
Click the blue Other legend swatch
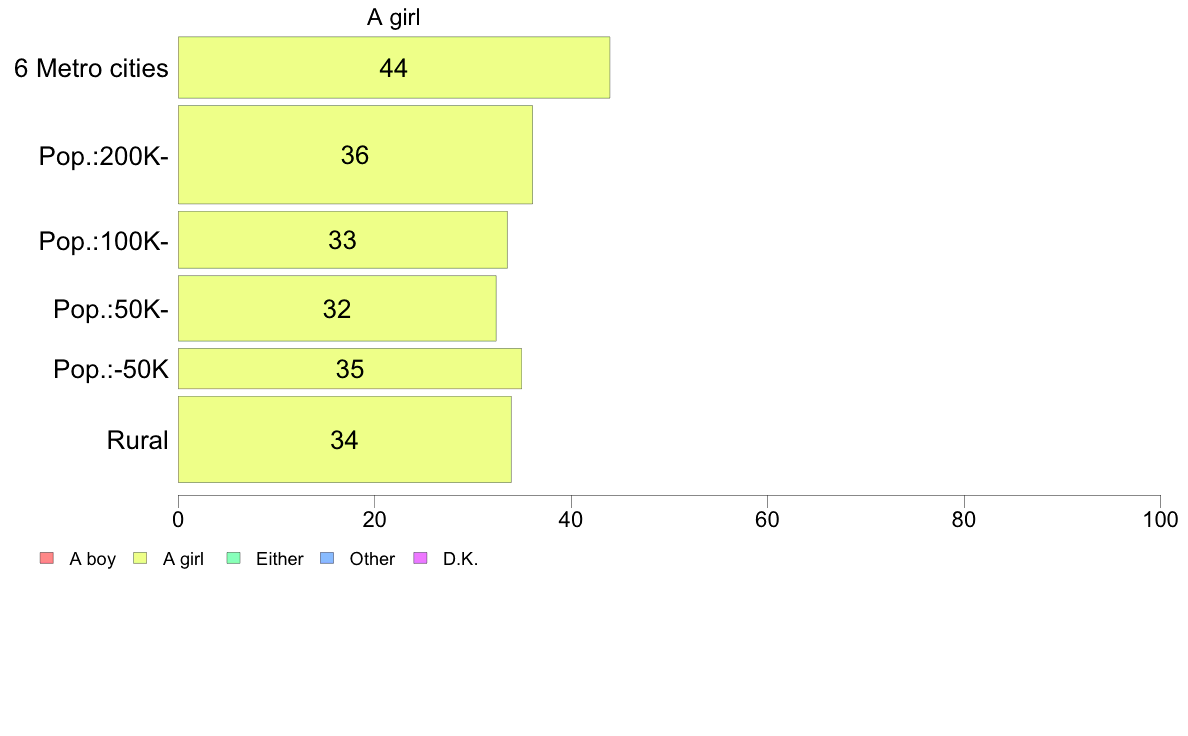pos(327,559)
